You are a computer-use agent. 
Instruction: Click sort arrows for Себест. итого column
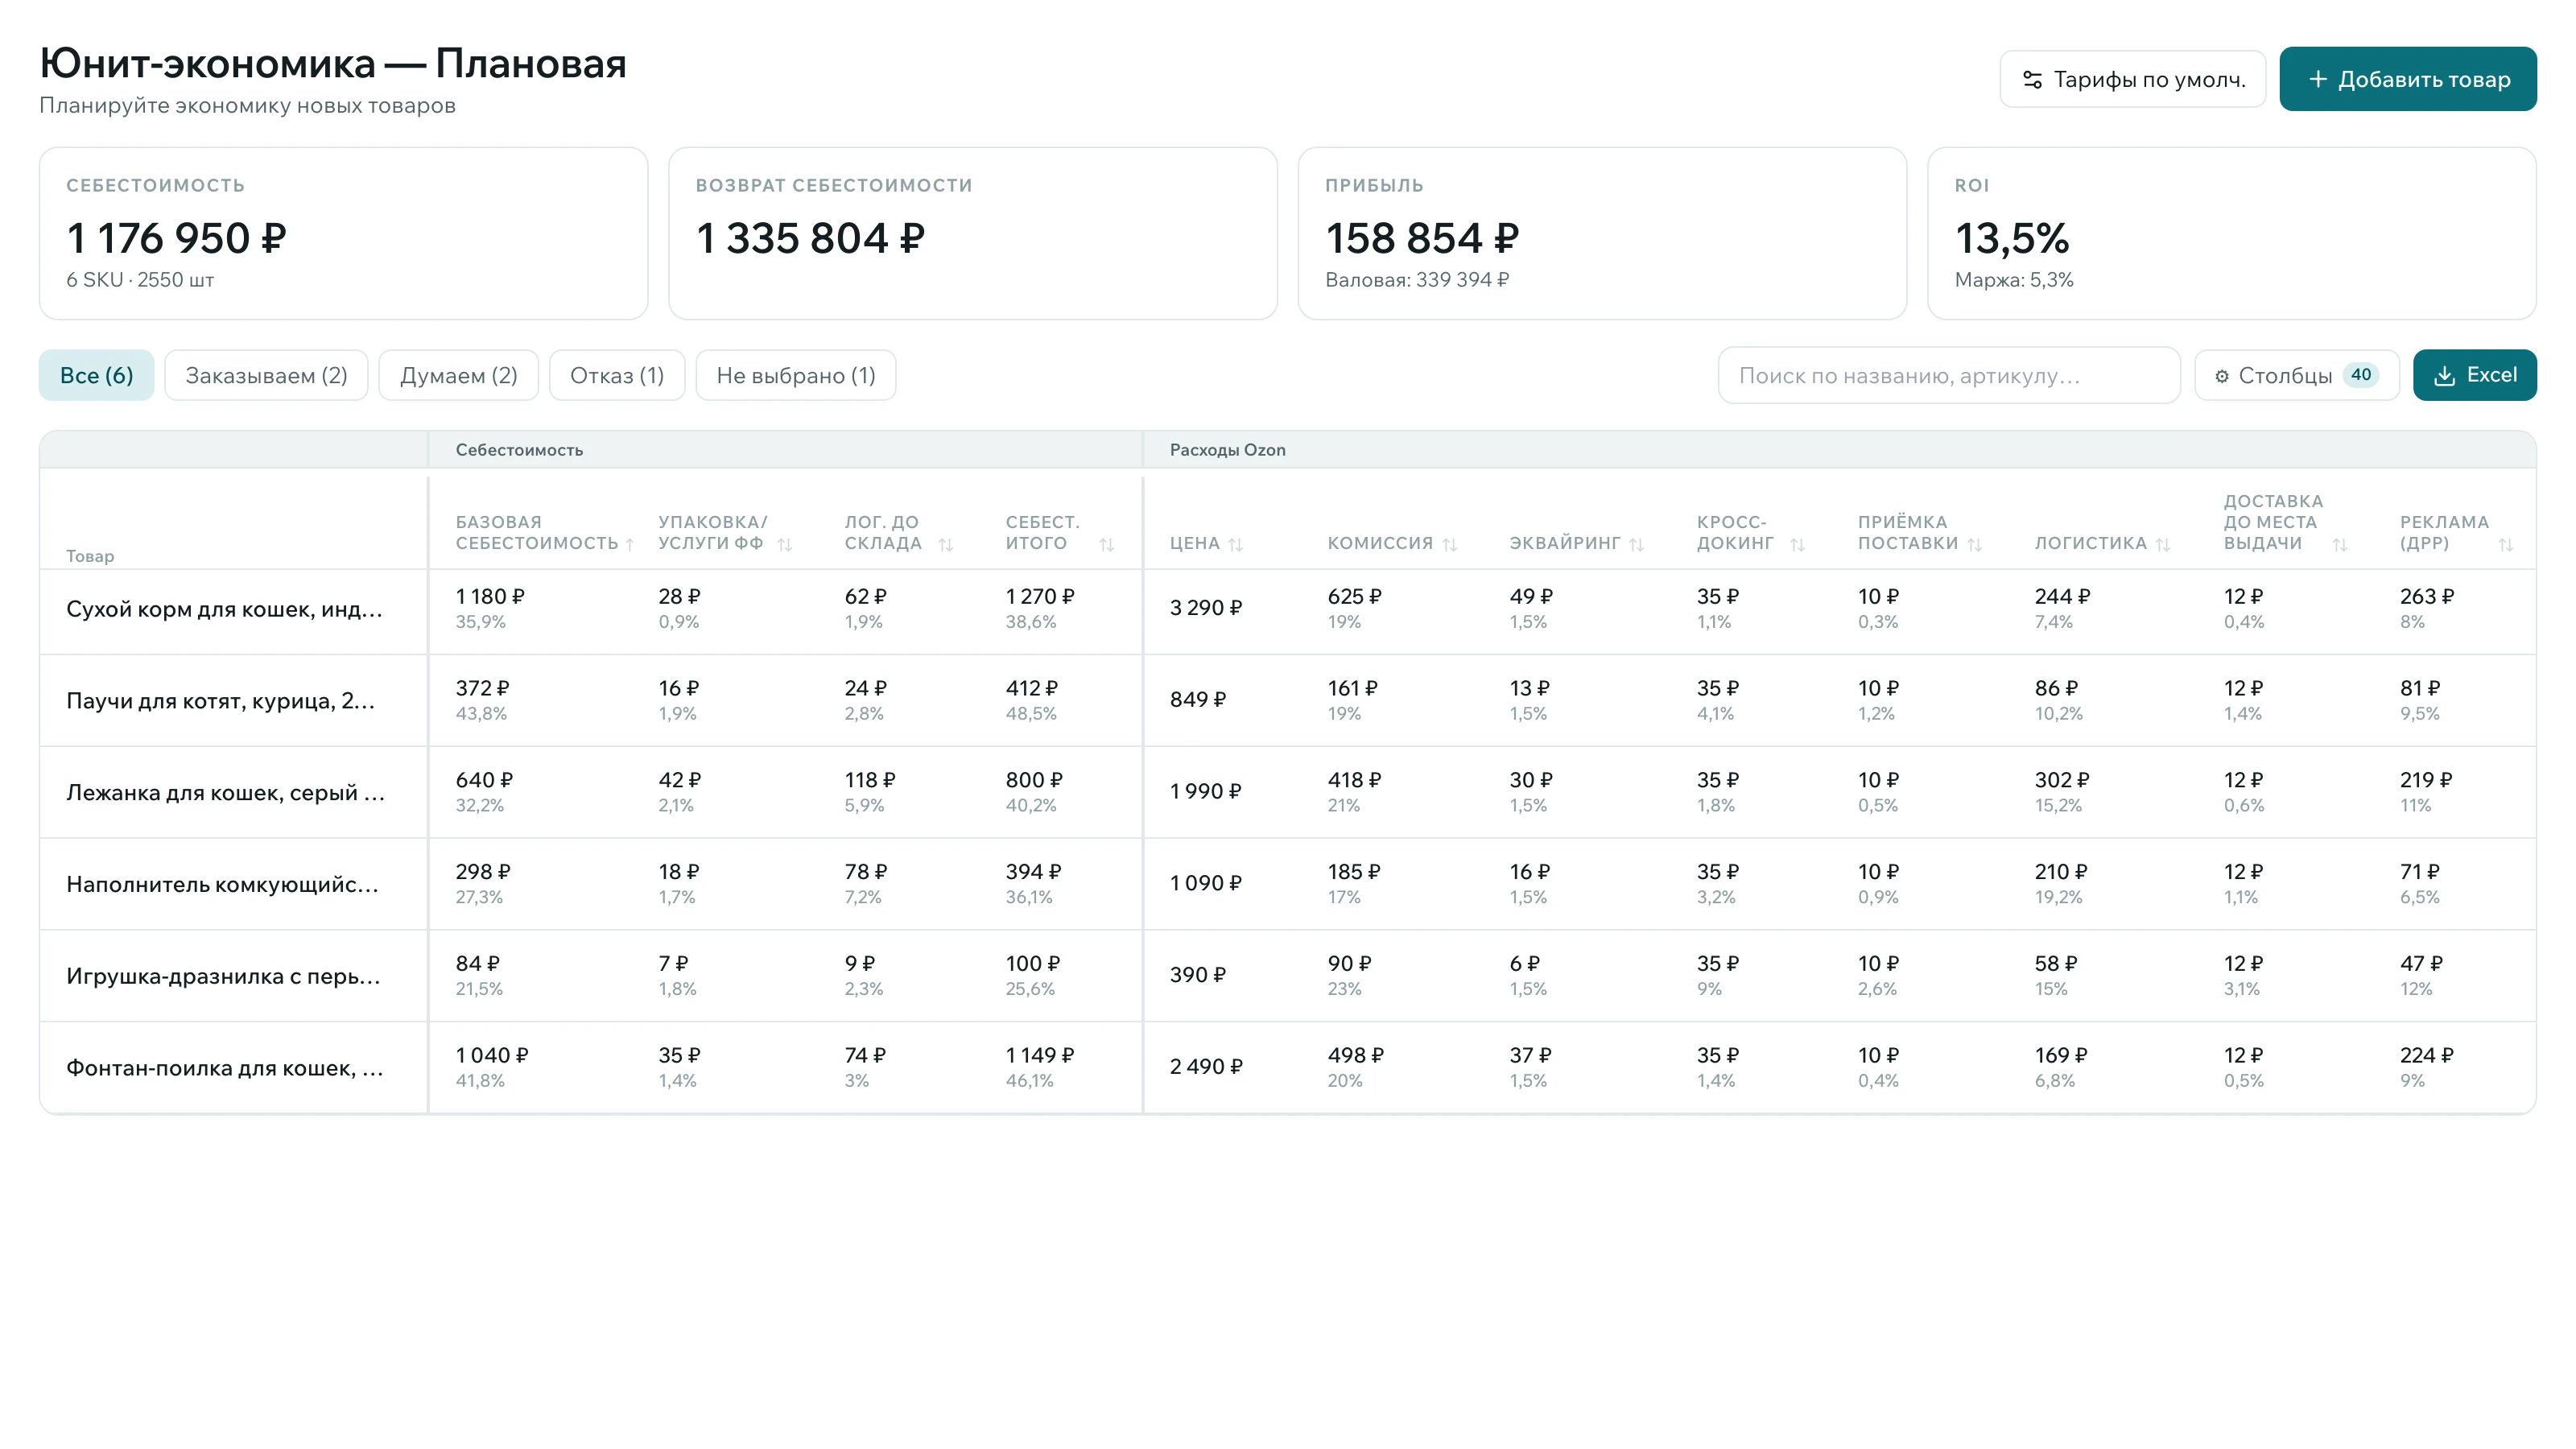pos(1107,545)
